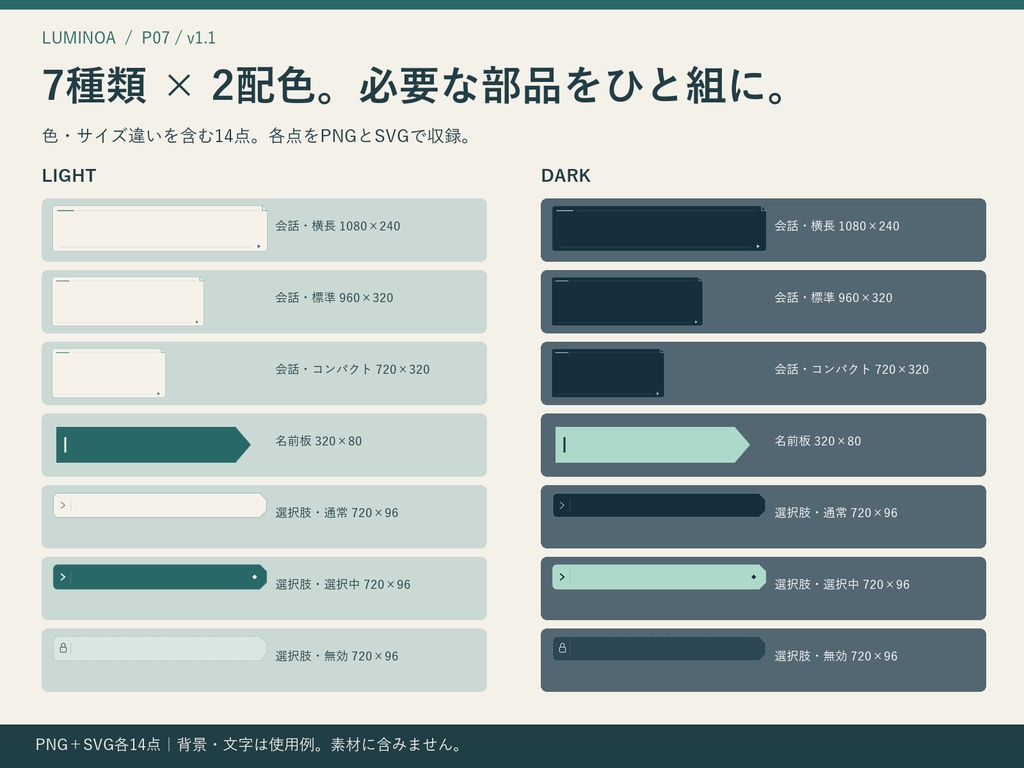Click diamond marker in DARK selected choice bar

click(754, 577)
